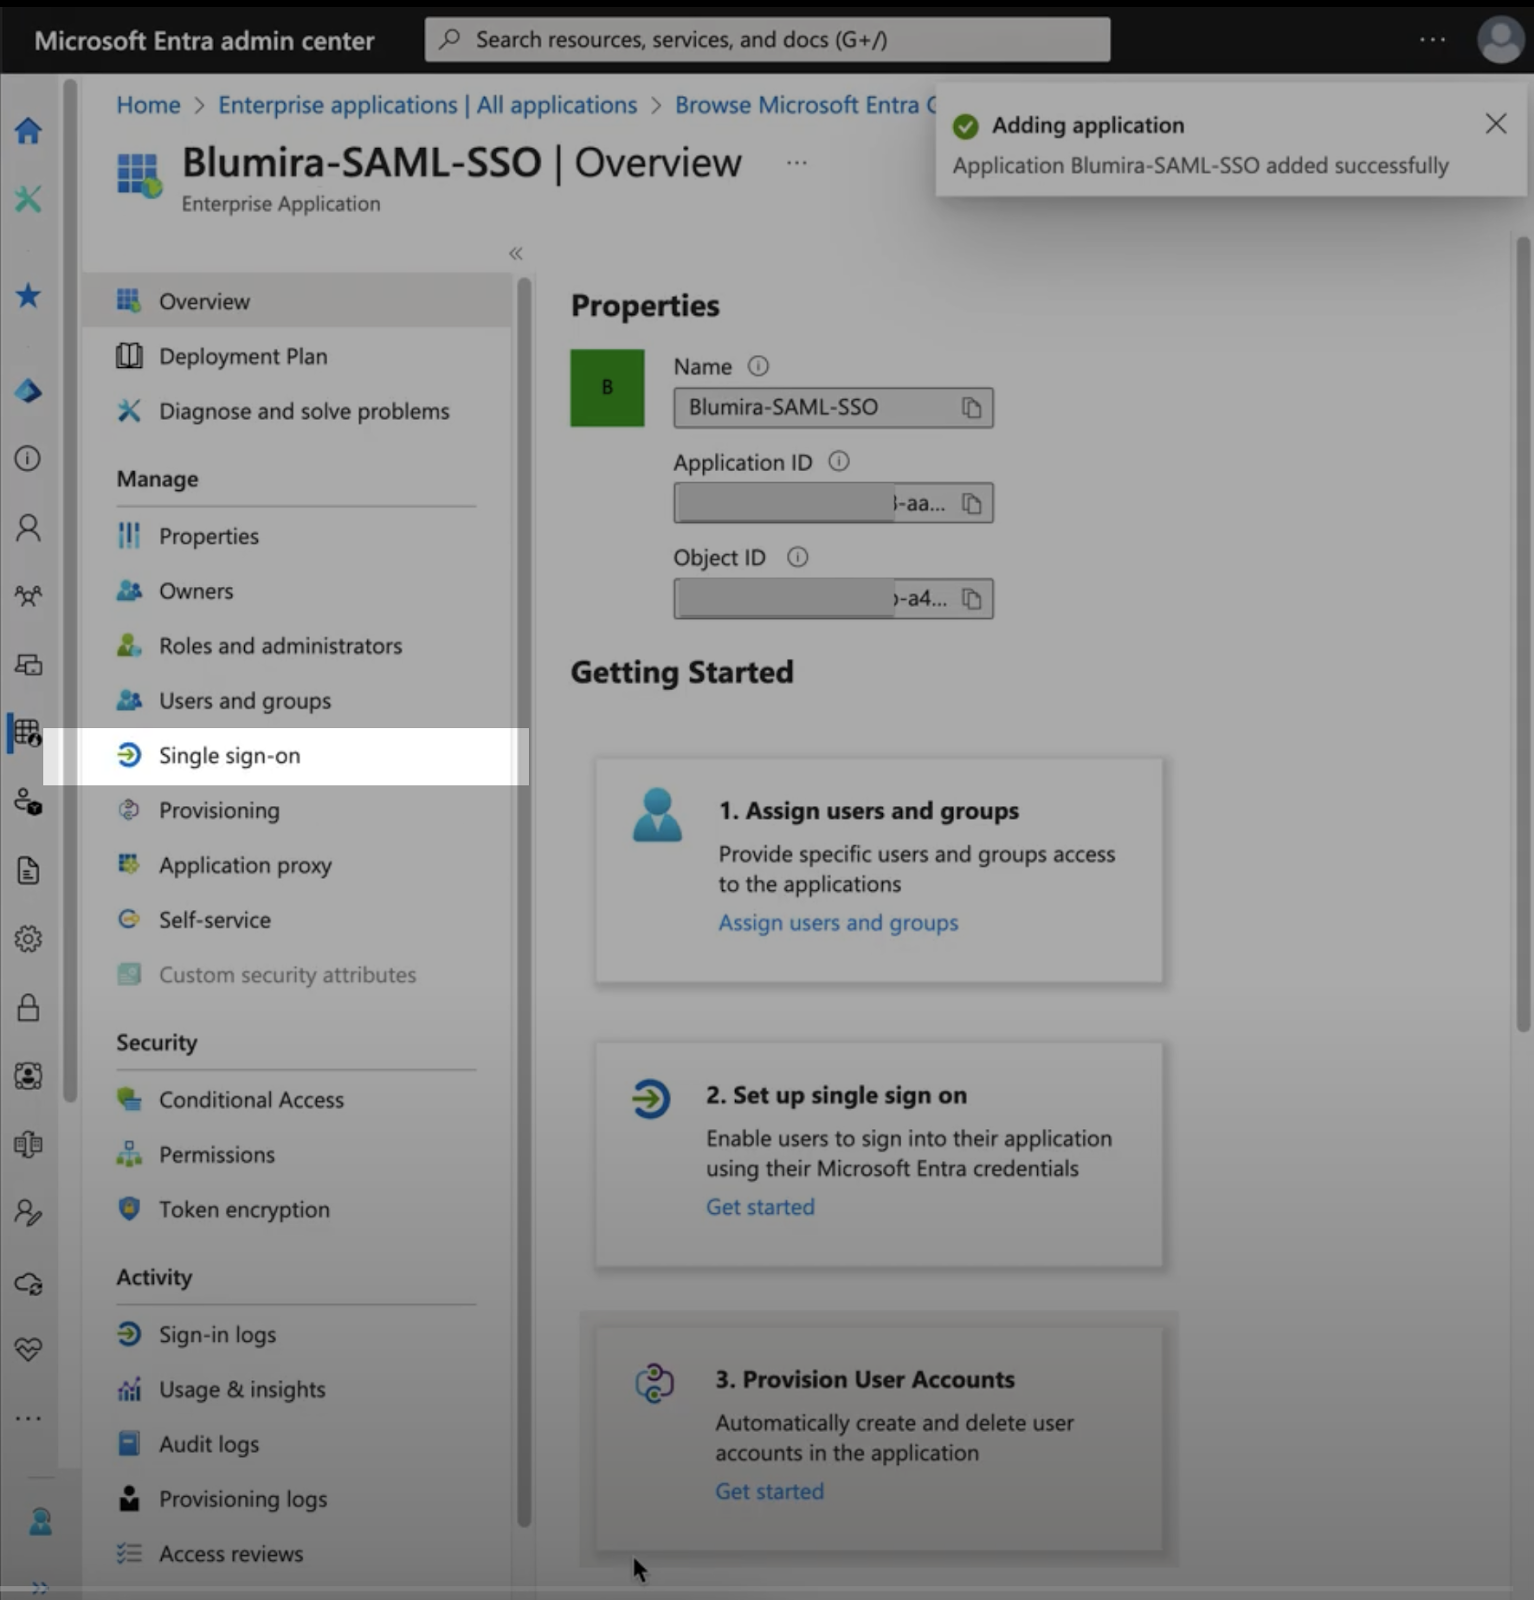1534x1600 pixels.
Task: Click Enterprise applications | All applications breadcrumb
Action: click(427, 105)
